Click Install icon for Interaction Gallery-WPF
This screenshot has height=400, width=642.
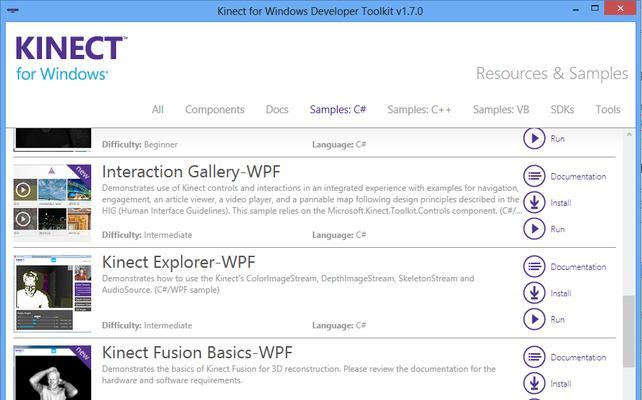534,202
